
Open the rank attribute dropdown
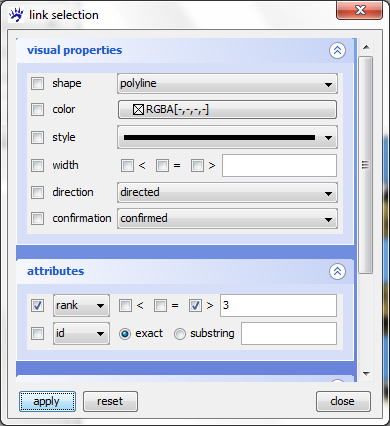point(81,305)
